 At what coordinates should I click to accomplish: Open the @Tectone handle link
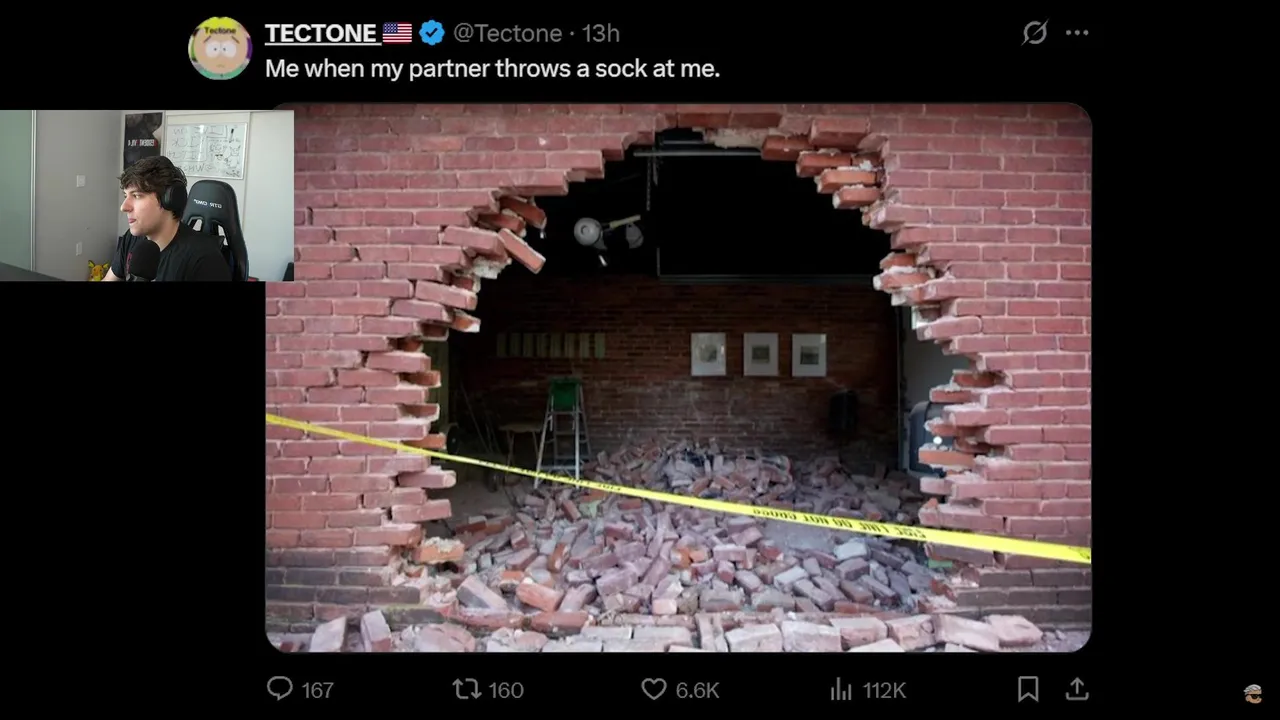pyautogui.click(x=507, y=33)
